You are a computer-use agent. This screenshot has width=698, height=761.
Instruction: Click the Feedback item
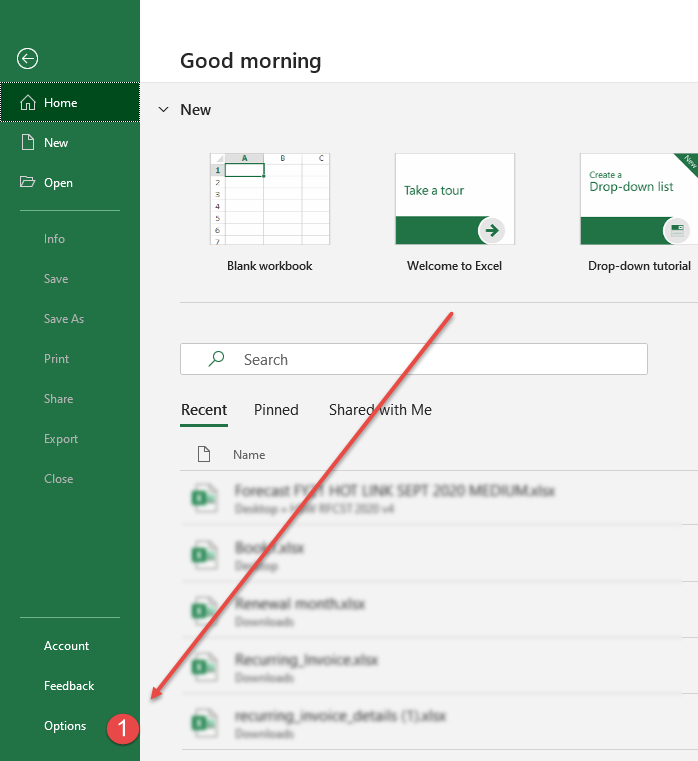click(x=70, y=685)
